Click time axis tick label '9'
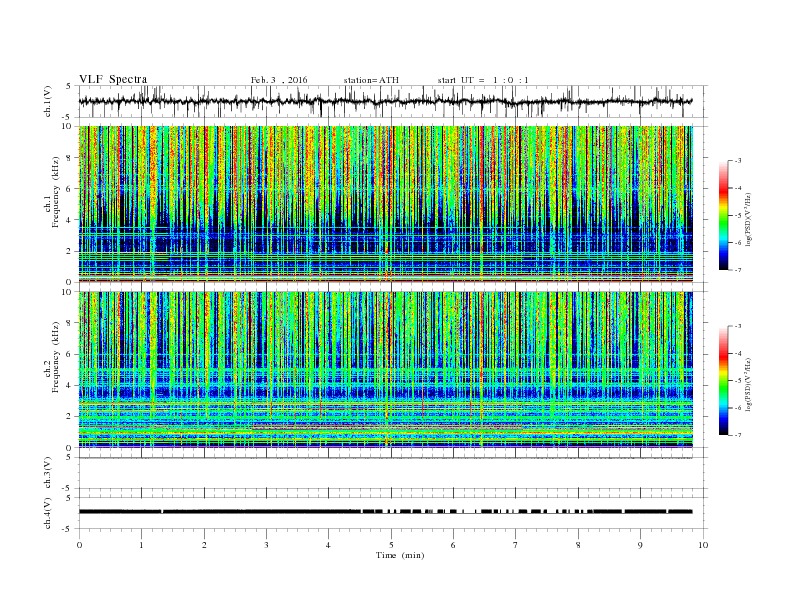 640,545
